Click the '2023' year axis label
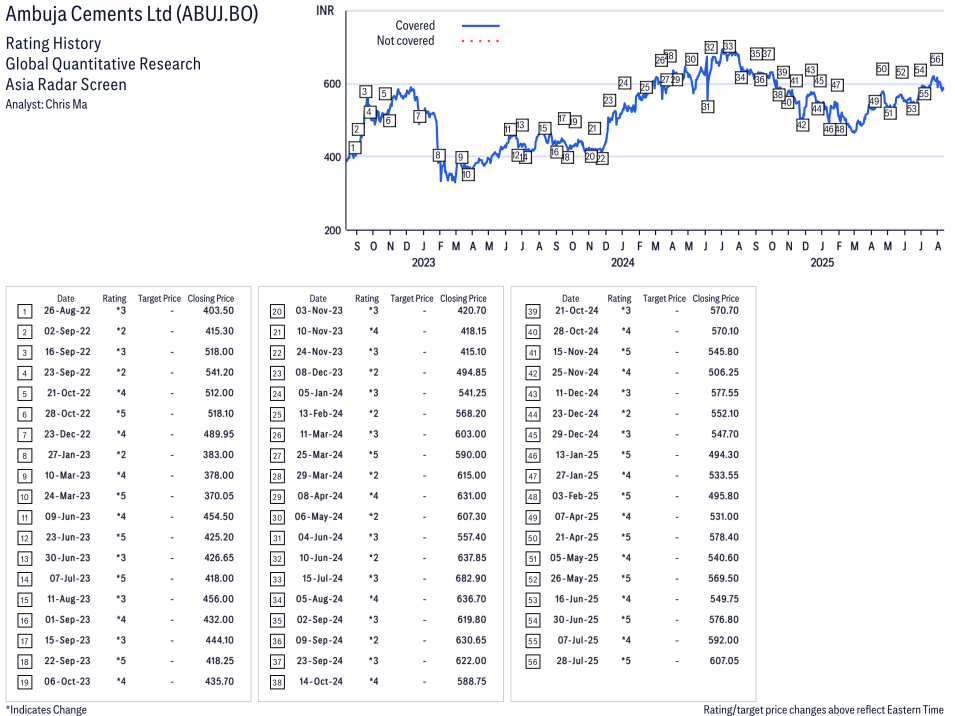The width and height of the screenshot is (955, 716). coord(423,262)
